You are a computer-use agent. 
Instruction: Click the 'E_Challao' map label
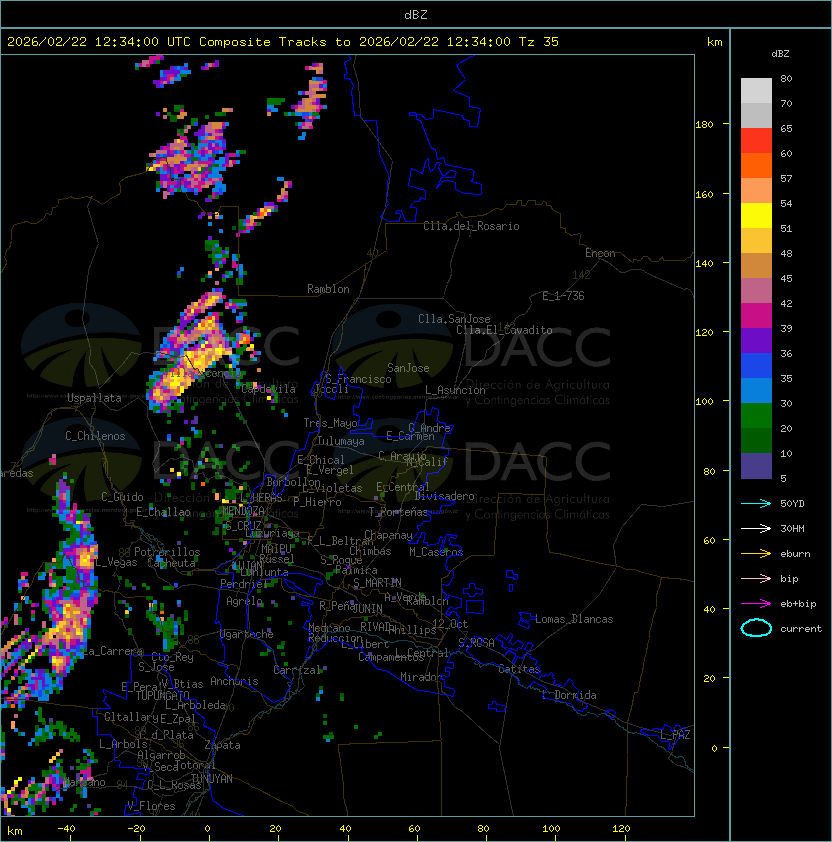click(163, 512)
